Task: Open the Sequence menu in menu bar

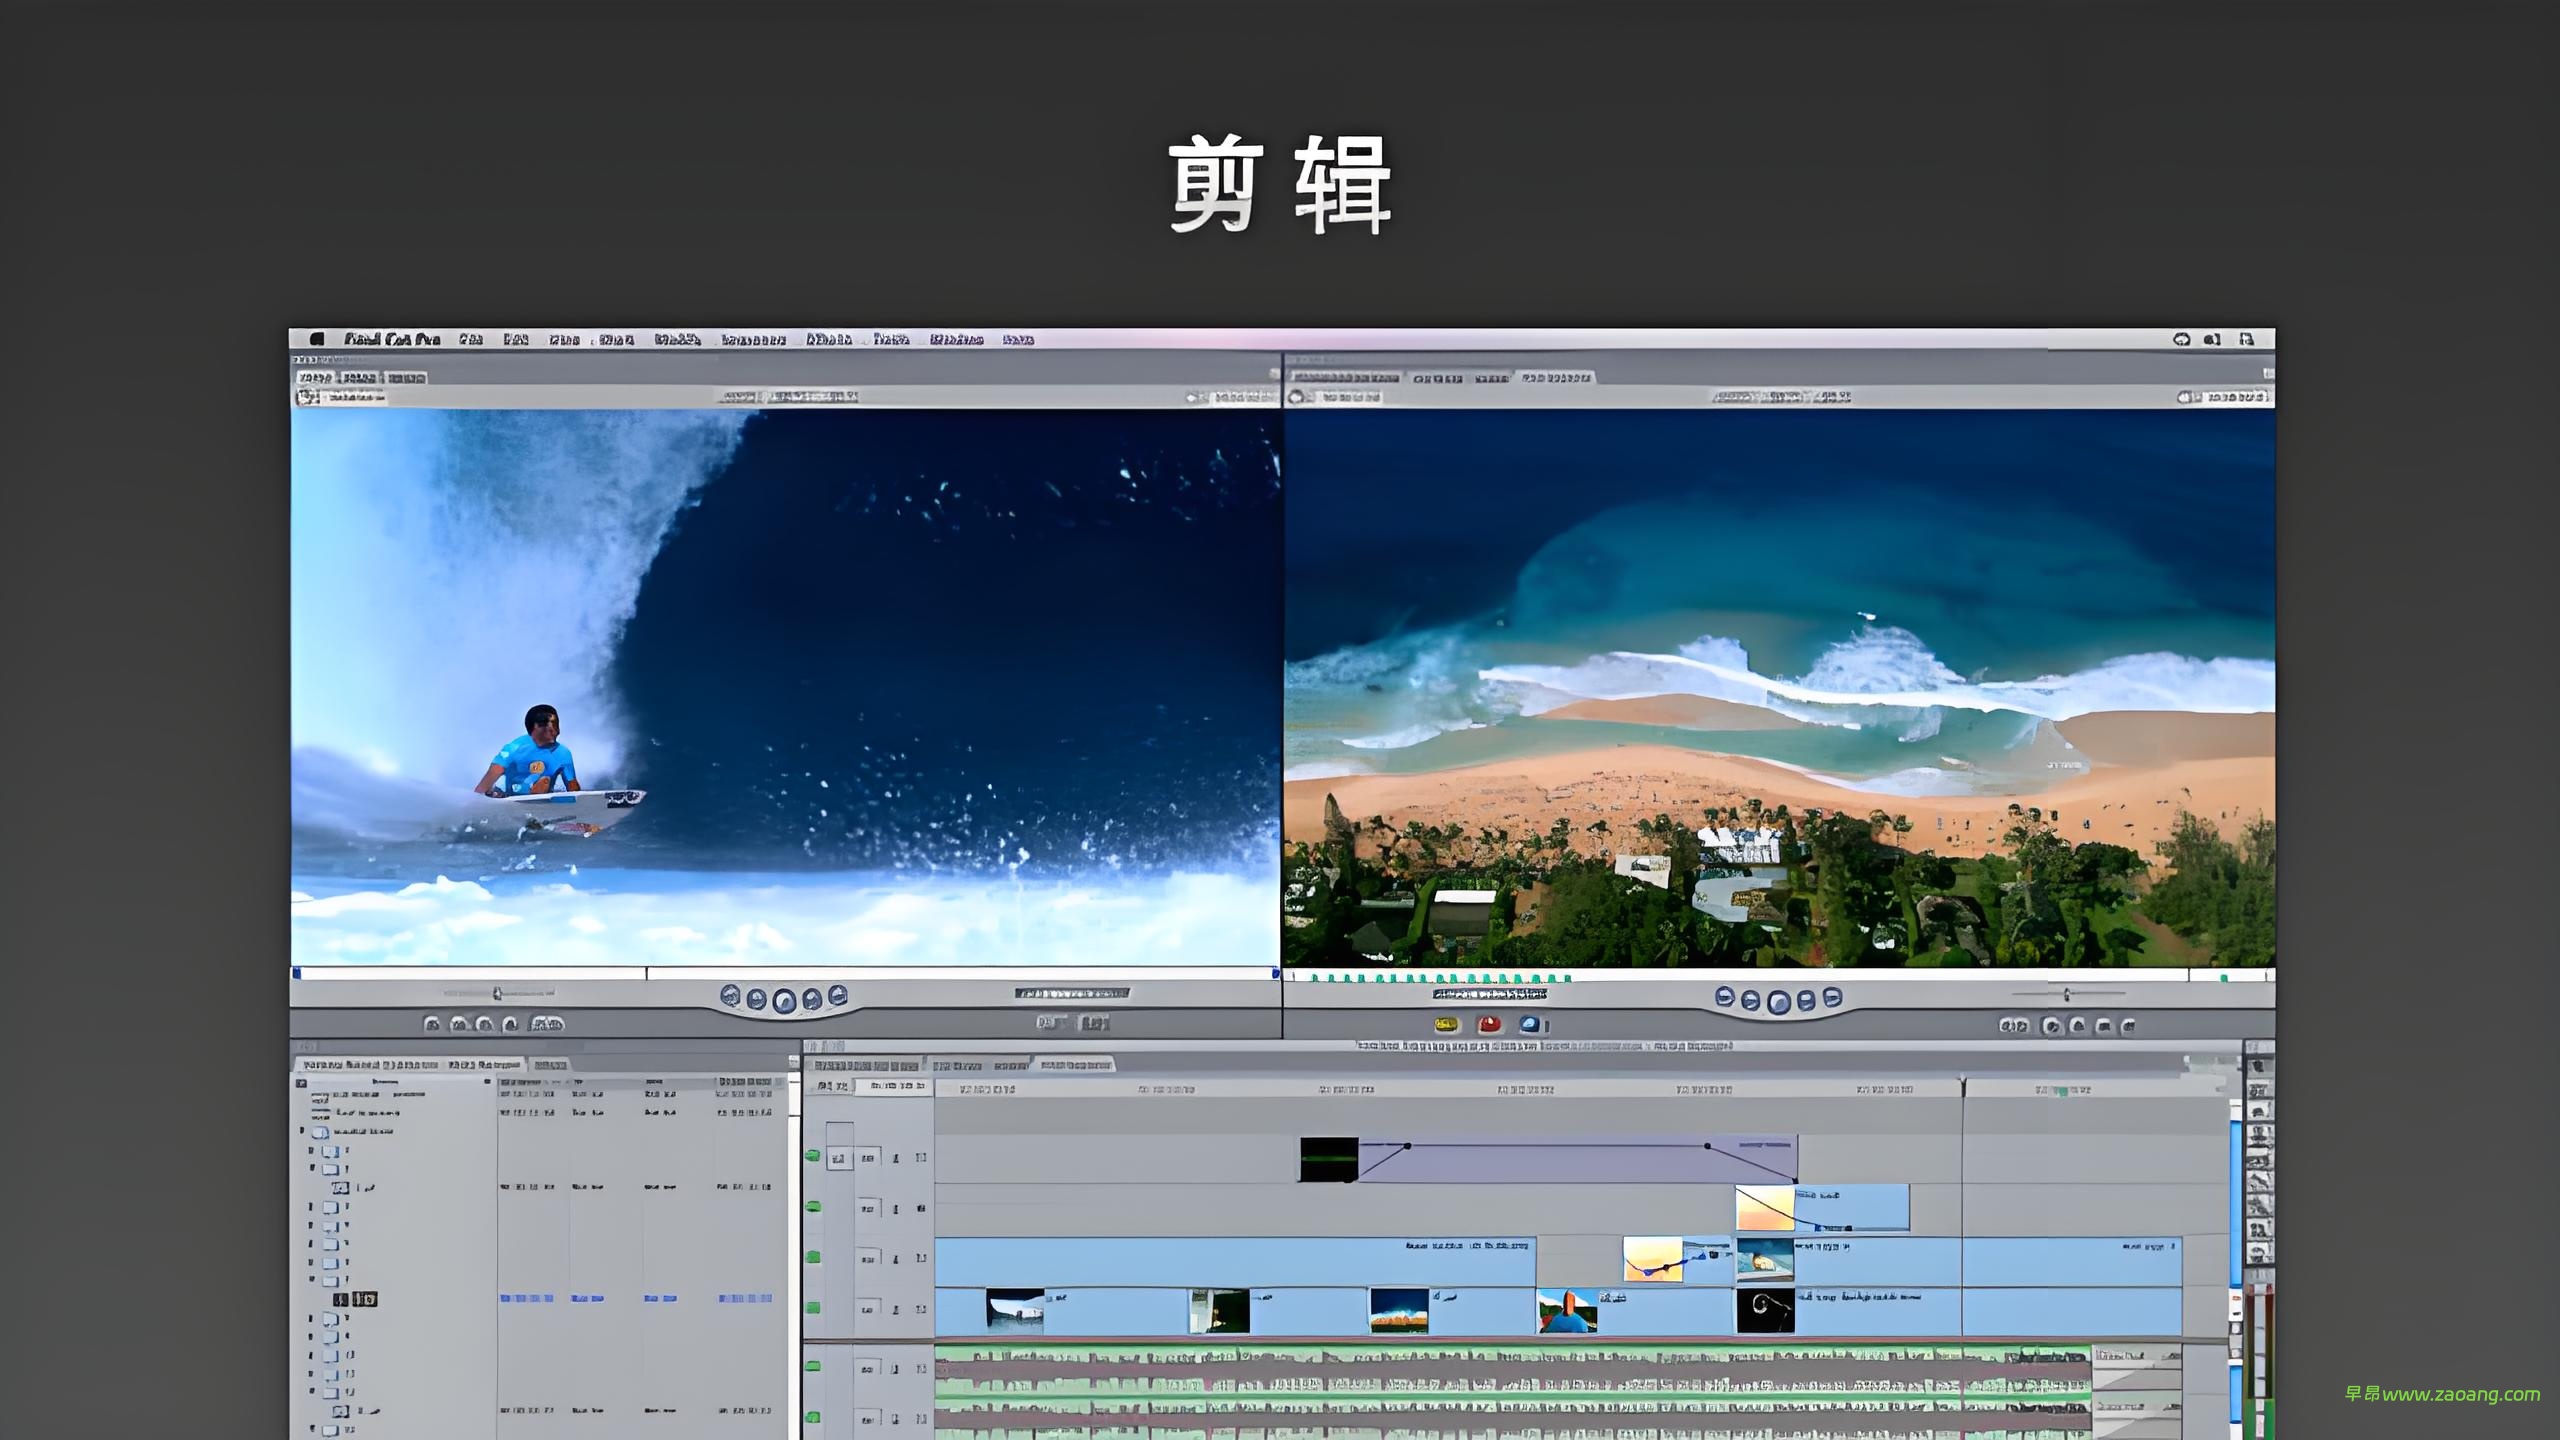Action: tap(752, 340)
